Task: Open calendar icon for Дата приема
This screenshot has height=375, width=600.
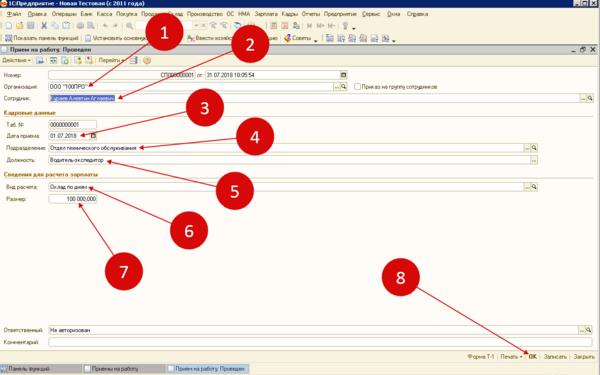Action: pos(93,136)
